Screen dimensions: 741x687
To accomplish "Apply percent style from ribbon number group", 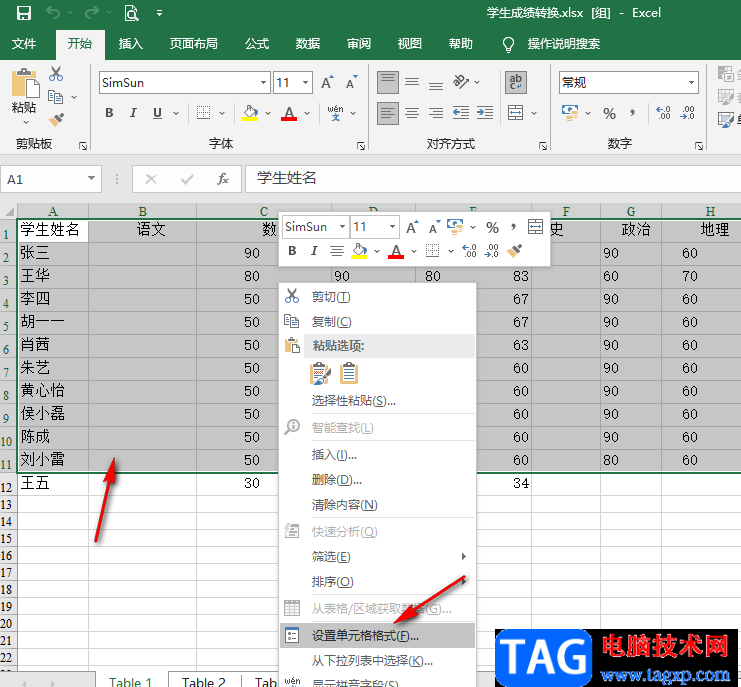I will (609, 113).
